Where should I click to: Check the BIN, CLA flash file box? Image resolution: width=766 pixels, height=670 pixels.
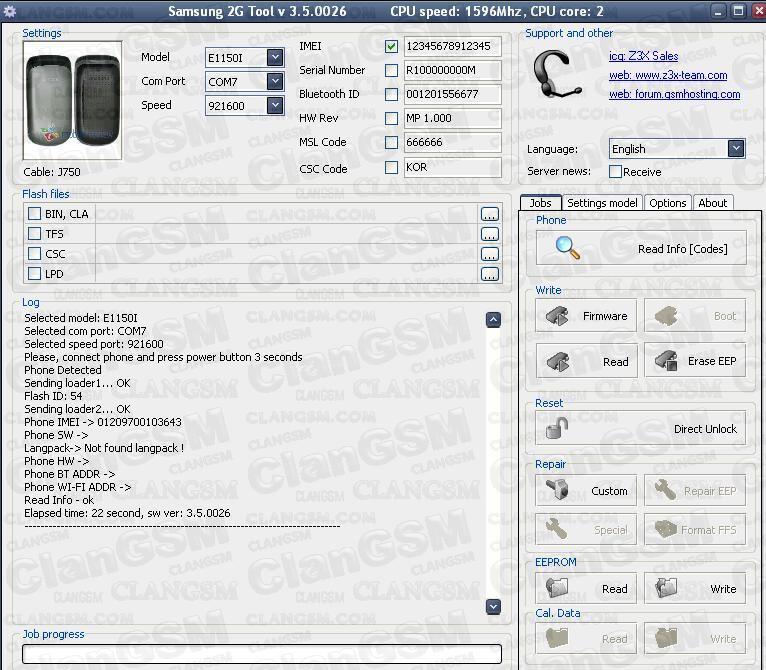click(34, 214)
